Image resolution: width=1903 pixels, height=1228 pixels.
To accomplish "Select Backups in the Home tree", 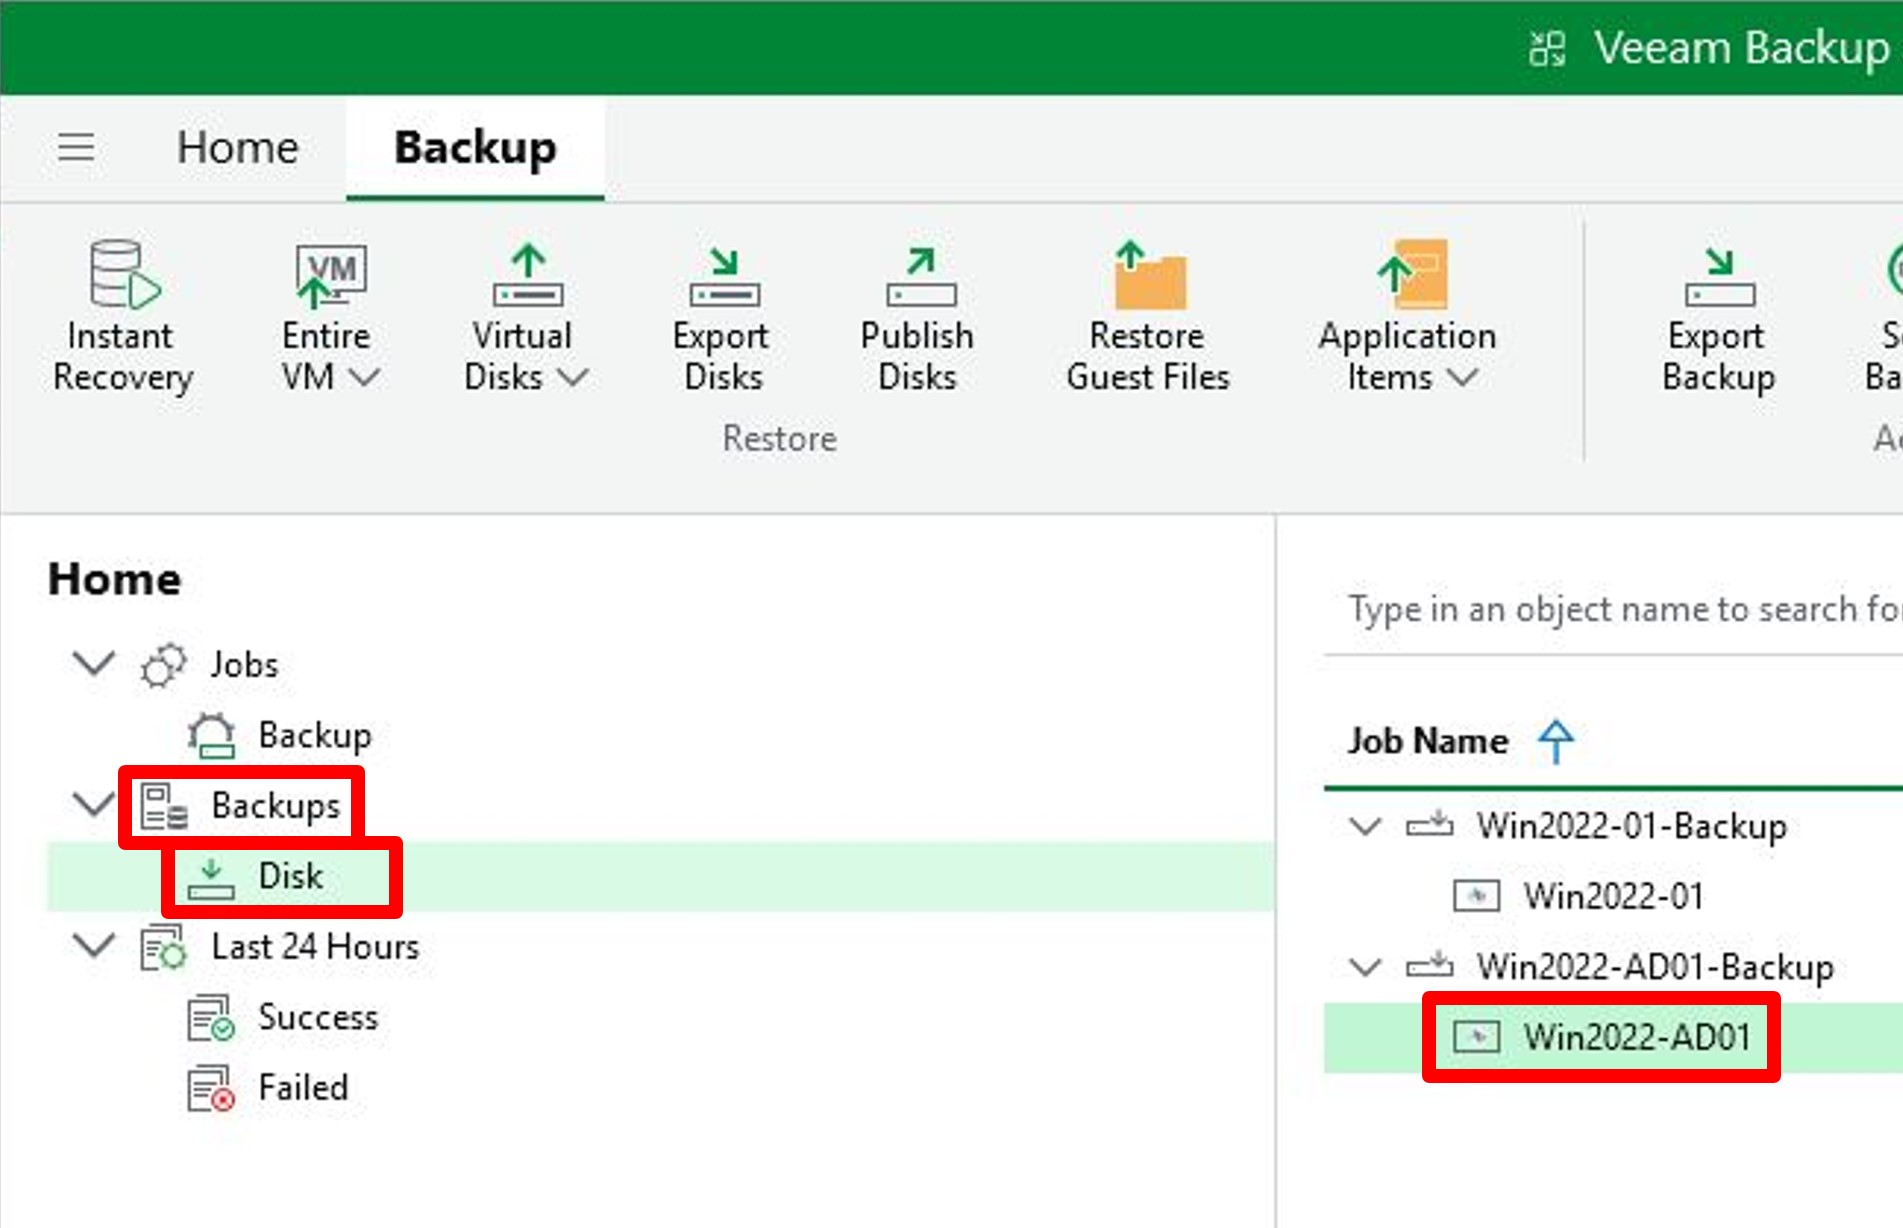I will (276, 805).
